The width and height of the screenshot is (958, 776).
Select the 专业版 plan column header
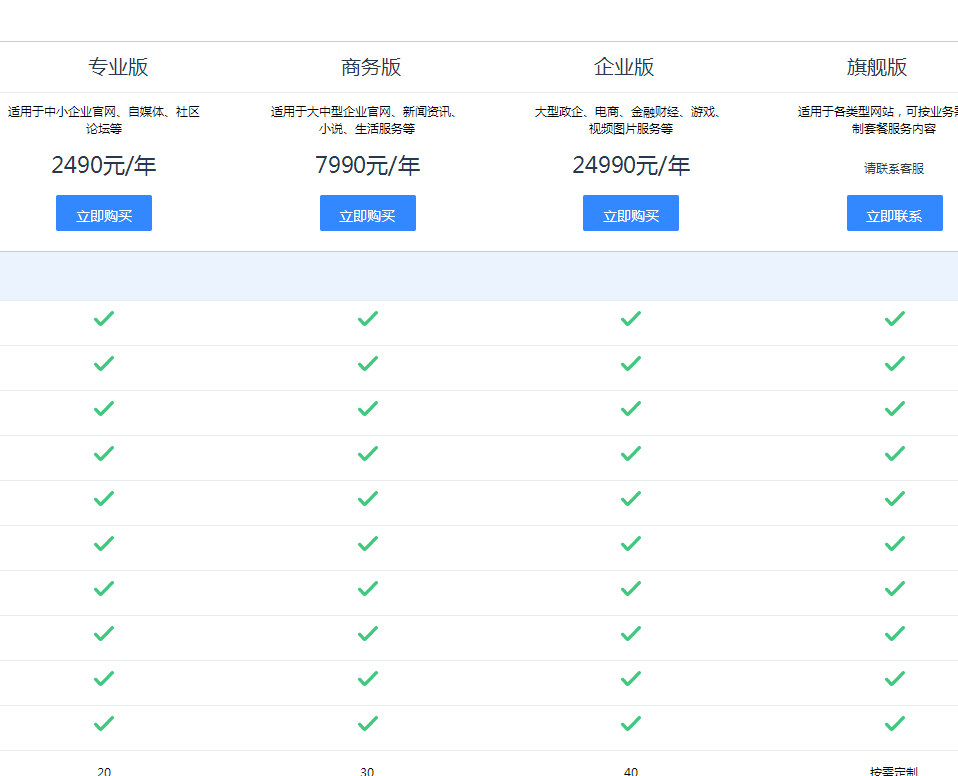point(103,67)
